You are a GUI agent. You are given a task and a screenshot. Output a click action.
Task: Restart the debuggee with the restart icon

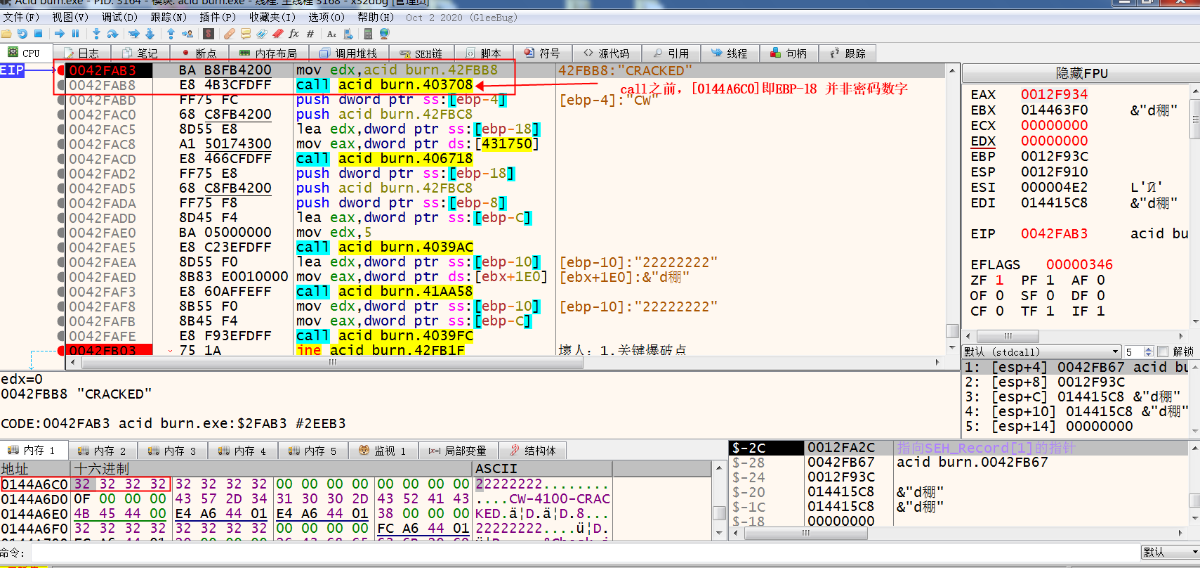(22, 34)
